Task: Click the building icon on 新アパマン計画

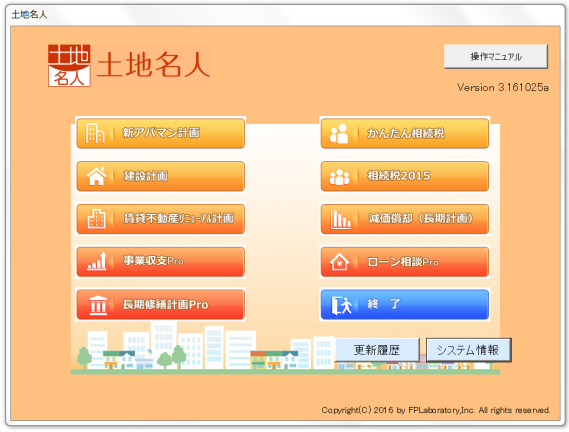Action: 95,133
